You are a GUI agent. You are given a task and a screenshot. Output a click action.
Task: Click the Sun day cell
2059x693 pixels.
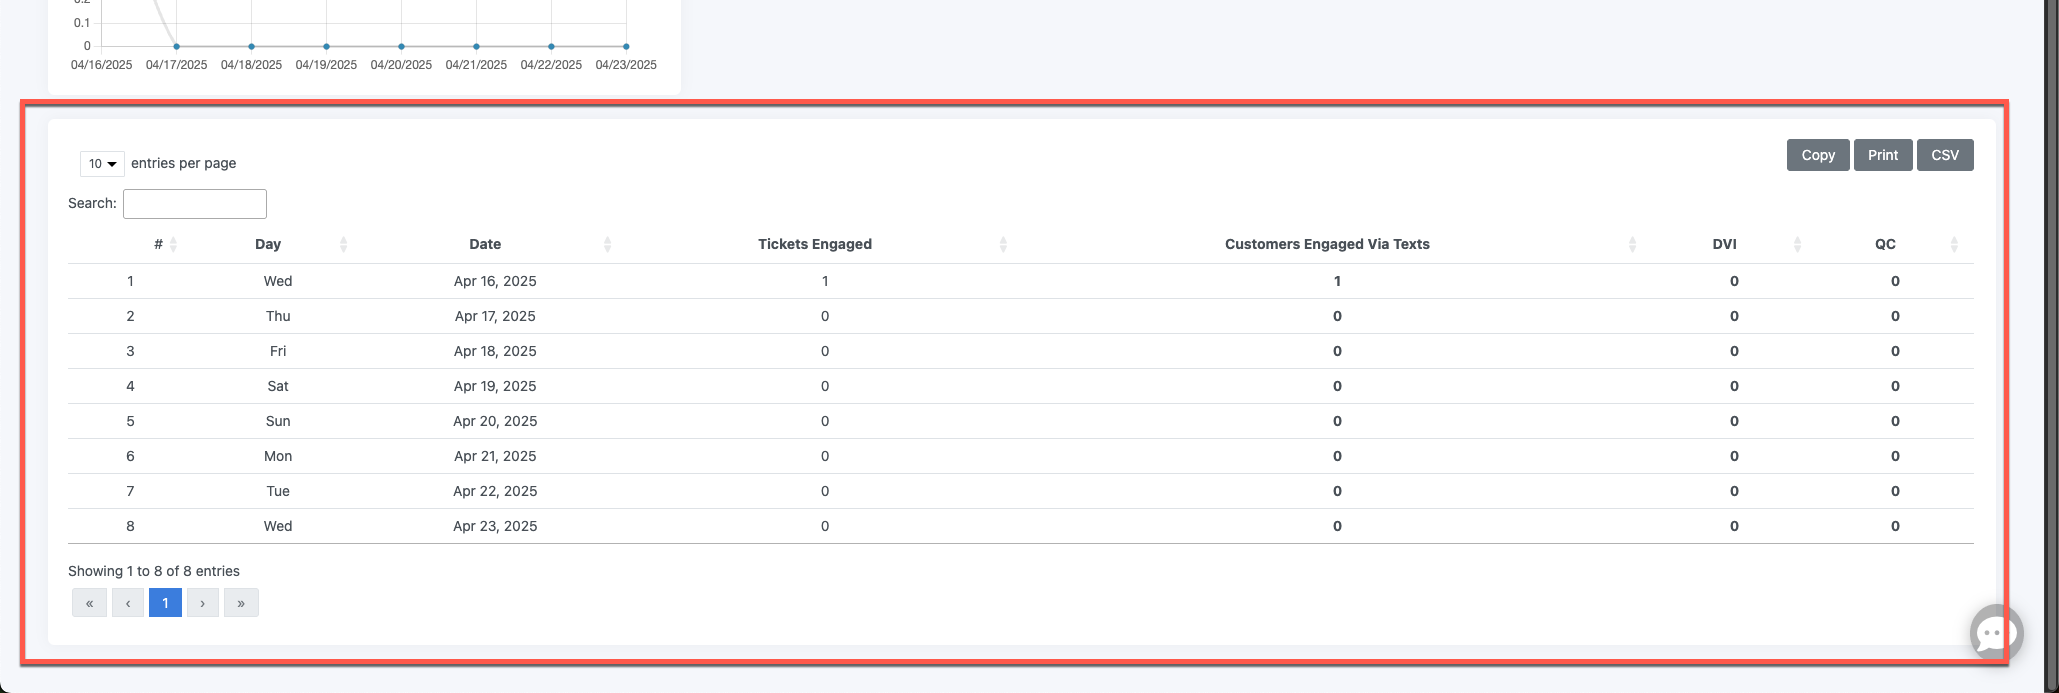click(278, 421)
